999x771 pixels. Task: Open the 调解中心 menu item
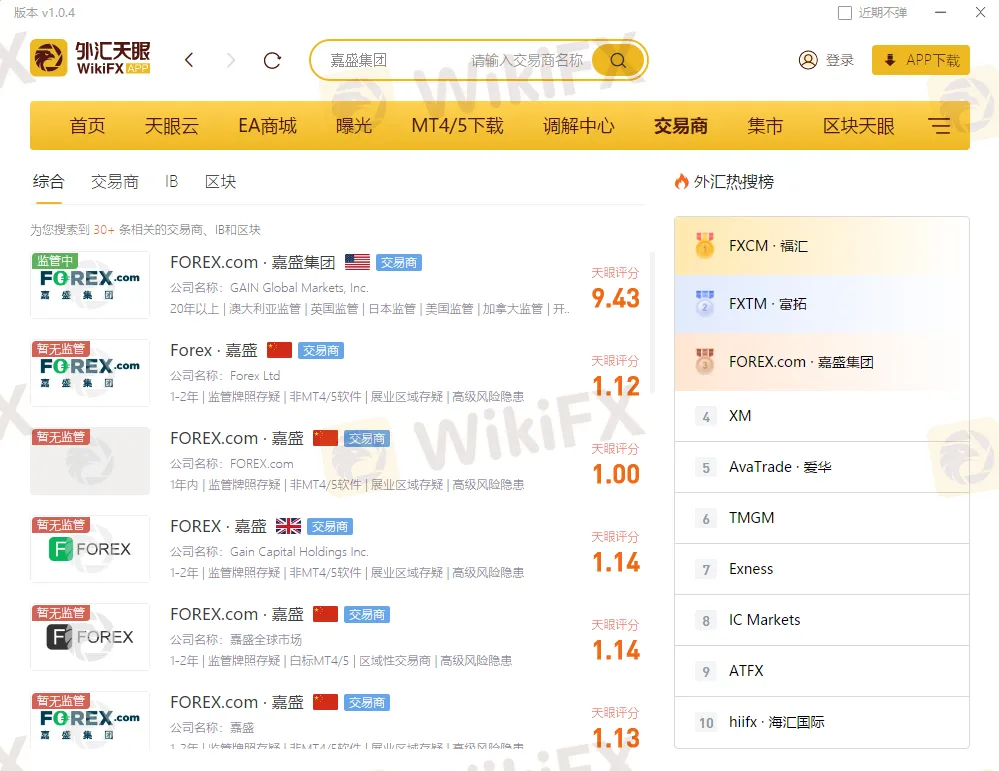point(577,125)
